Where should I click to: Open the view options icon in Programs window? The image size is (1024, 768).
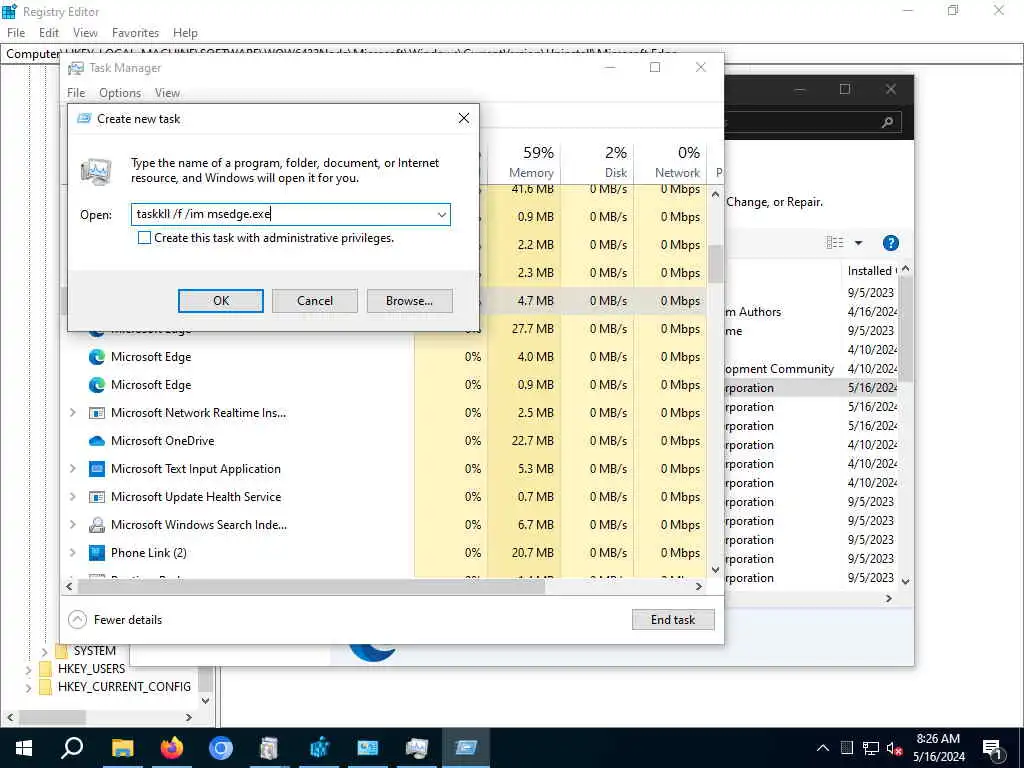point(835,243)
